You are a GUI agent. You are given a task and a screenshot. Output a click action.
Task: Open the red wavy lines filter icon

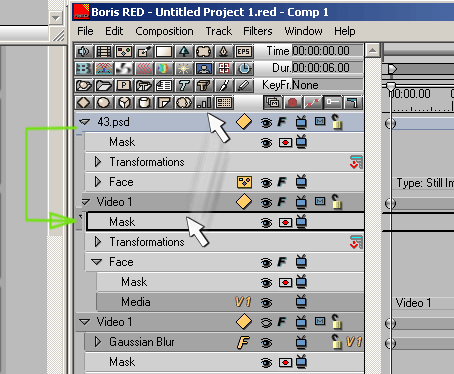[144, 68]
